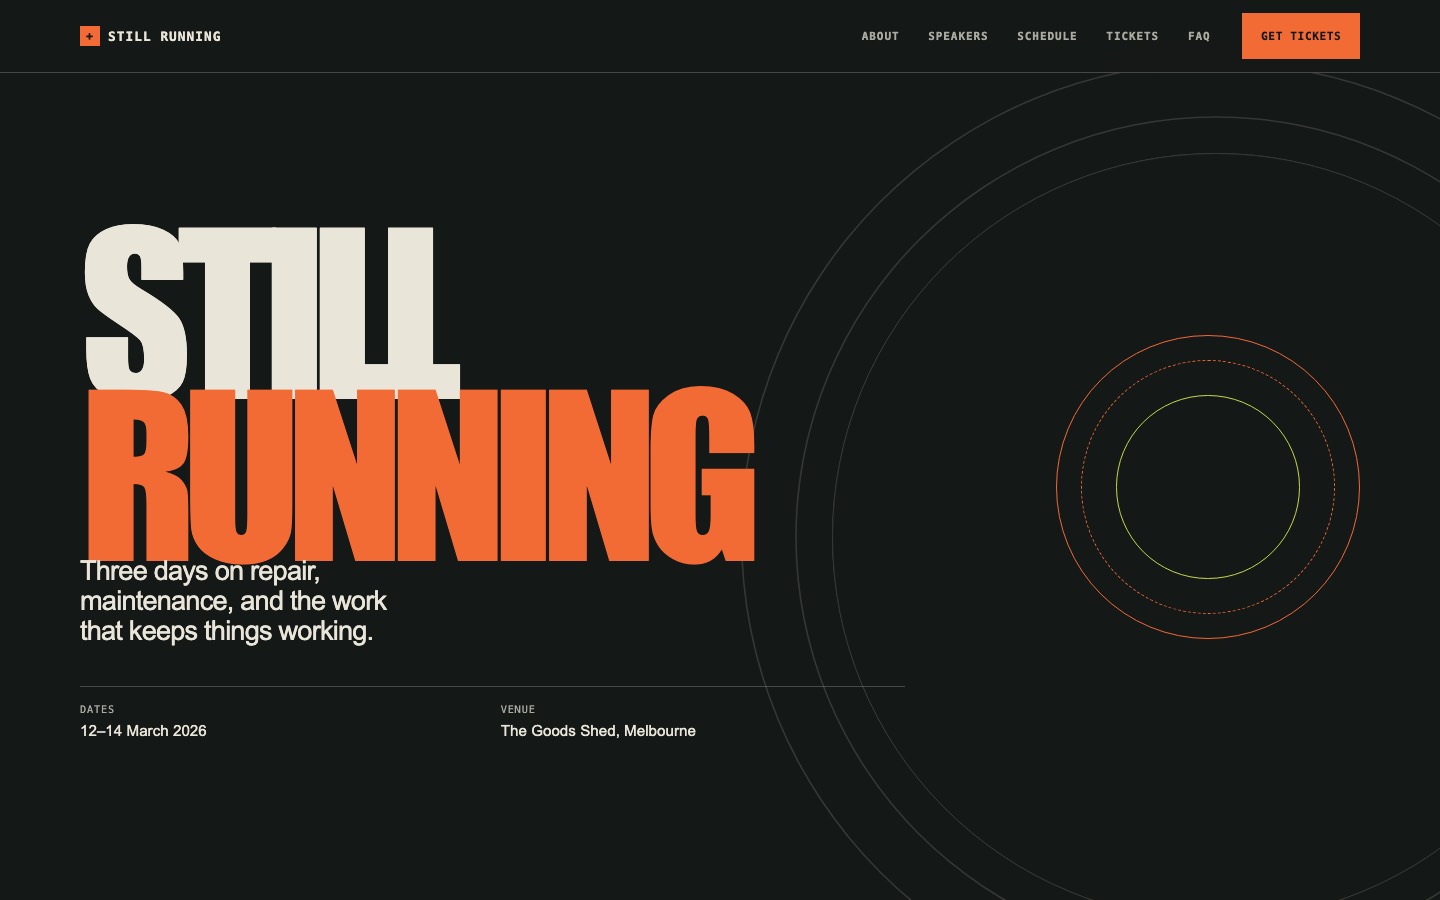Navigate to Speakers section

958,36
